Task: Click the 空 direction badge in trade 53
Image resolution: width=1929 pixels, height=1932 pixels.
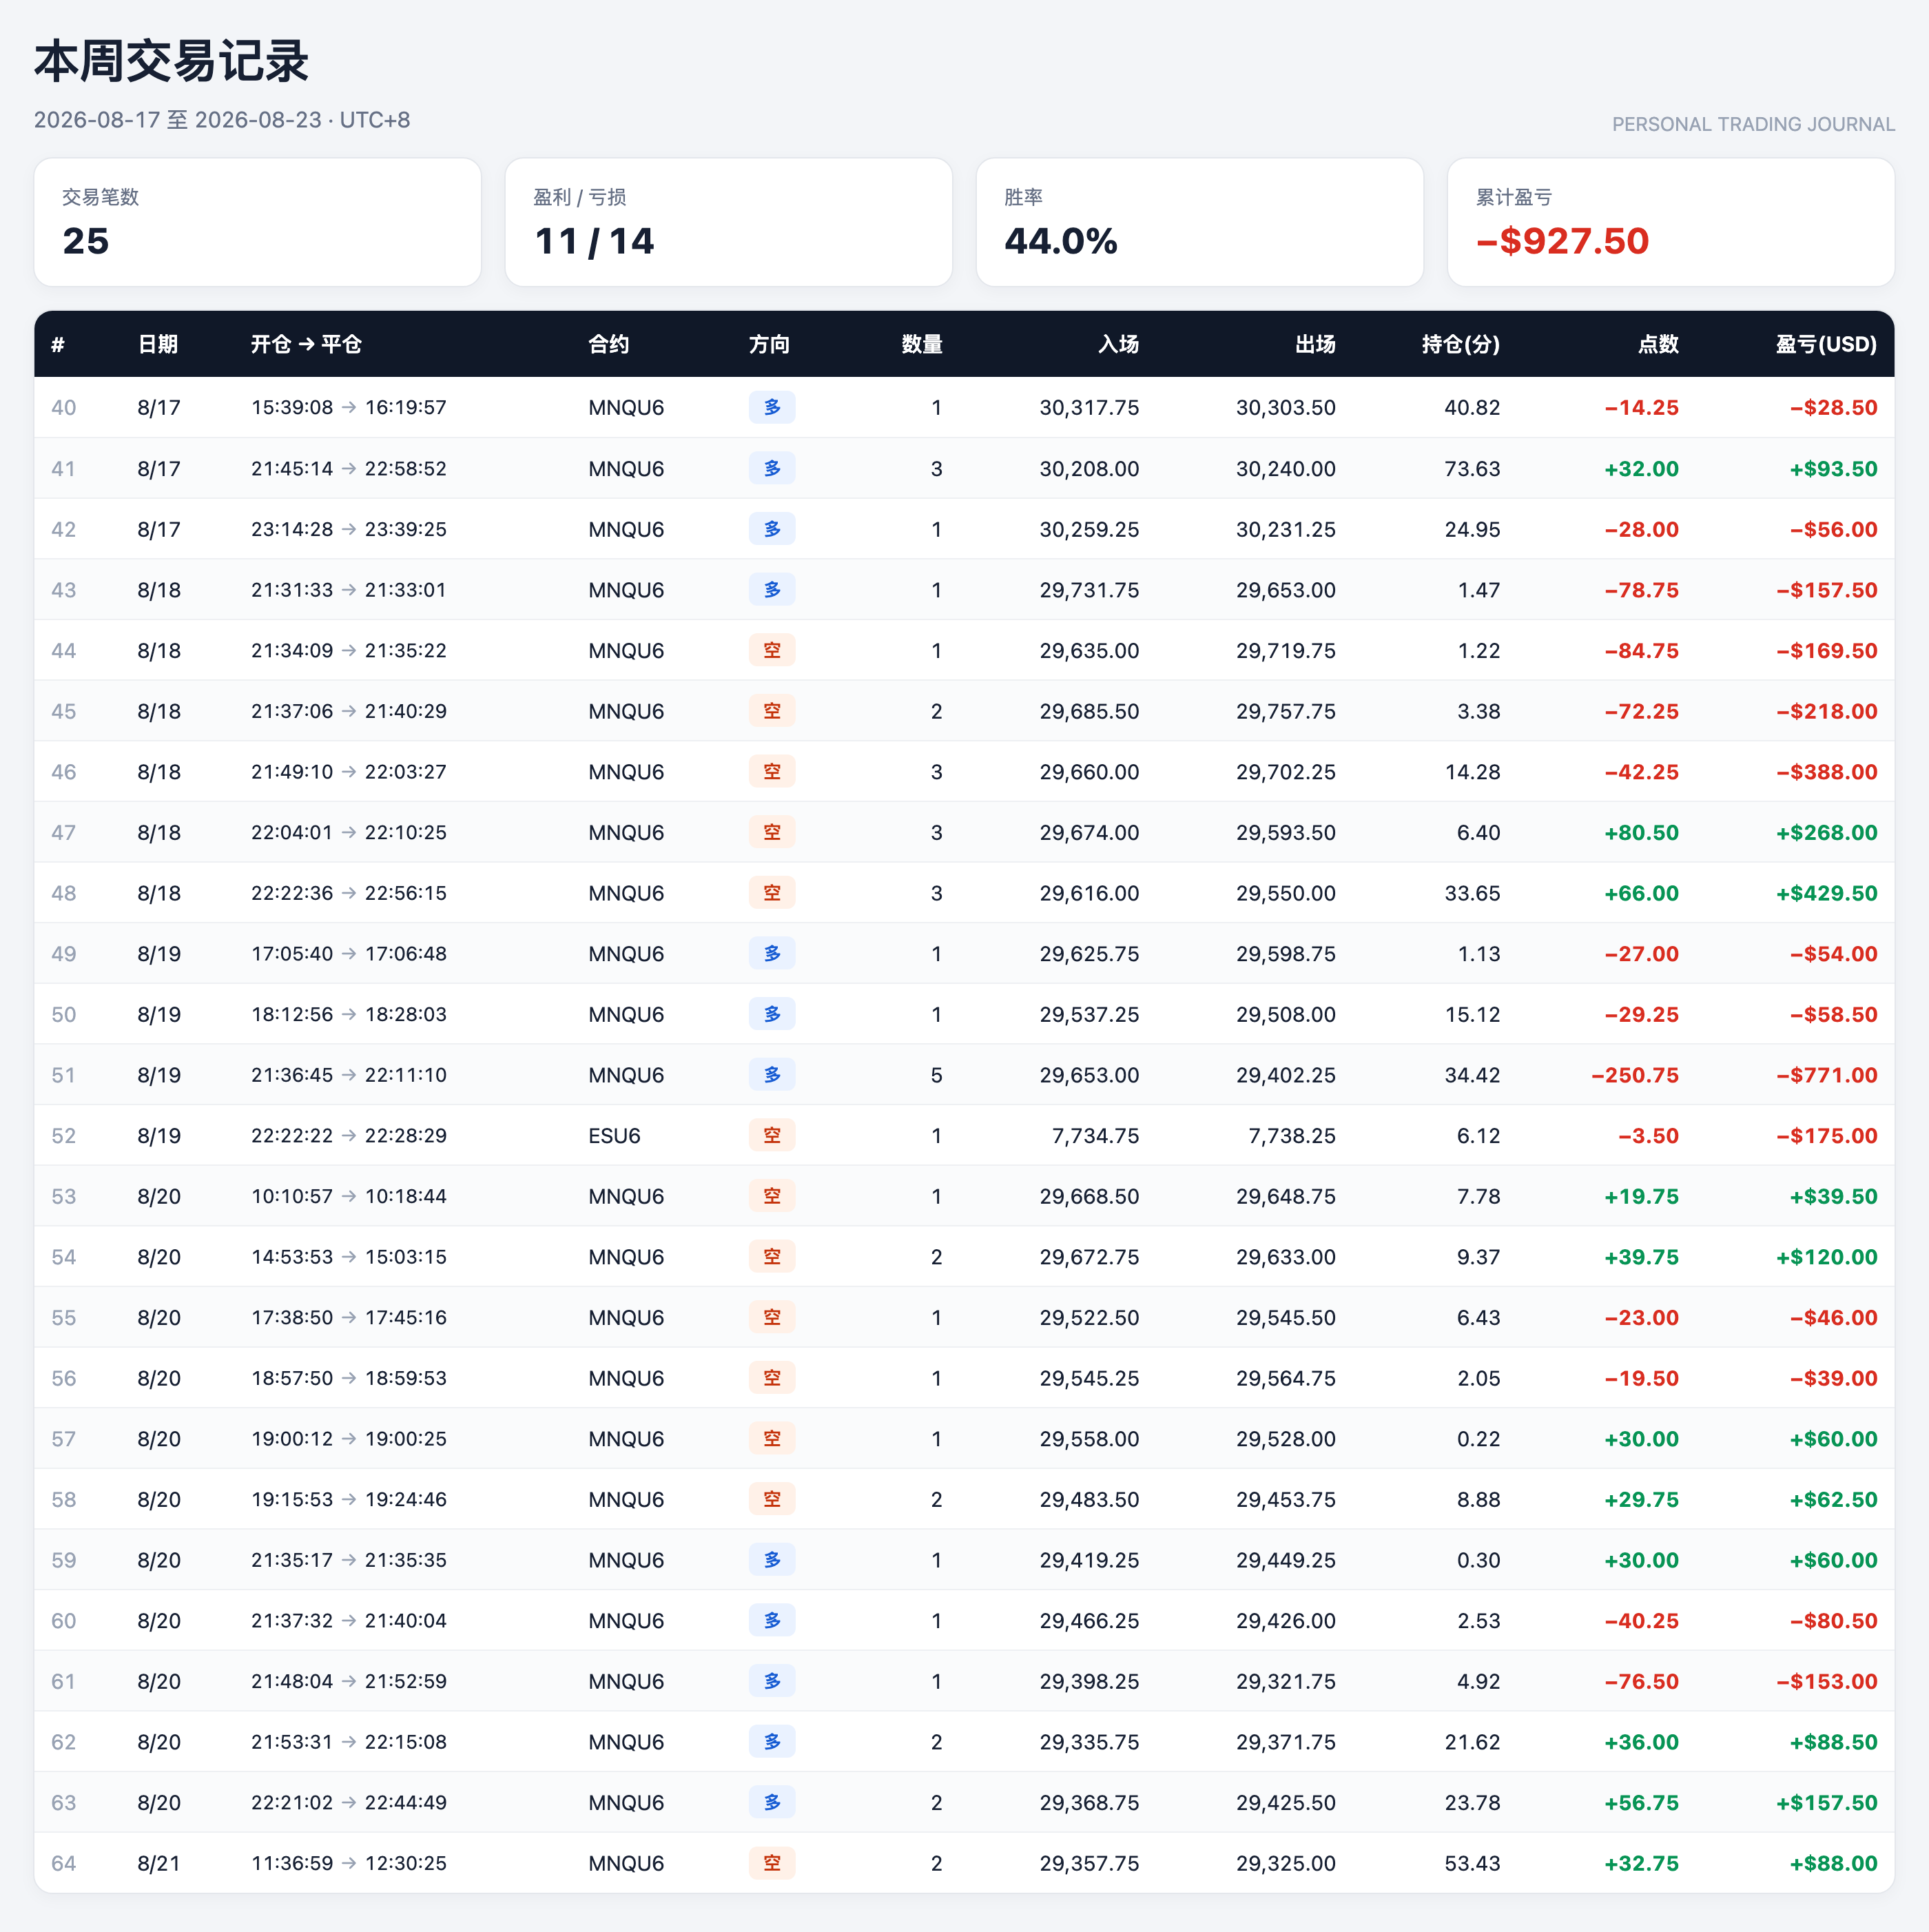Action: 772,1196
